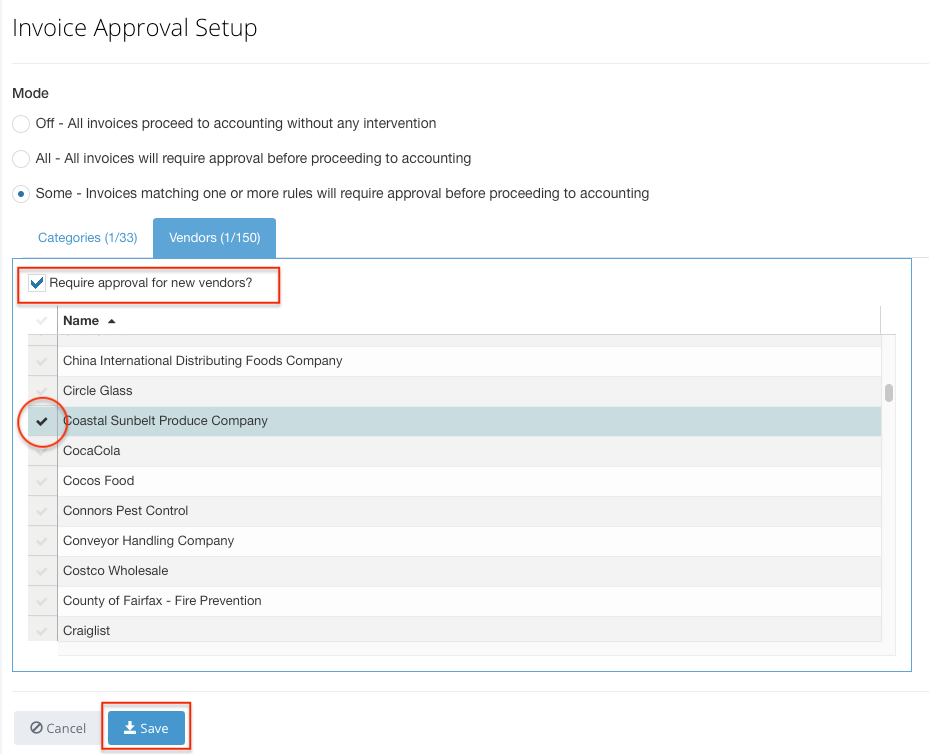Click the checkmark icon beside Coastal Sunbelt Produce
The height and width of the screenshot is (754, 929).
point(41,421)
